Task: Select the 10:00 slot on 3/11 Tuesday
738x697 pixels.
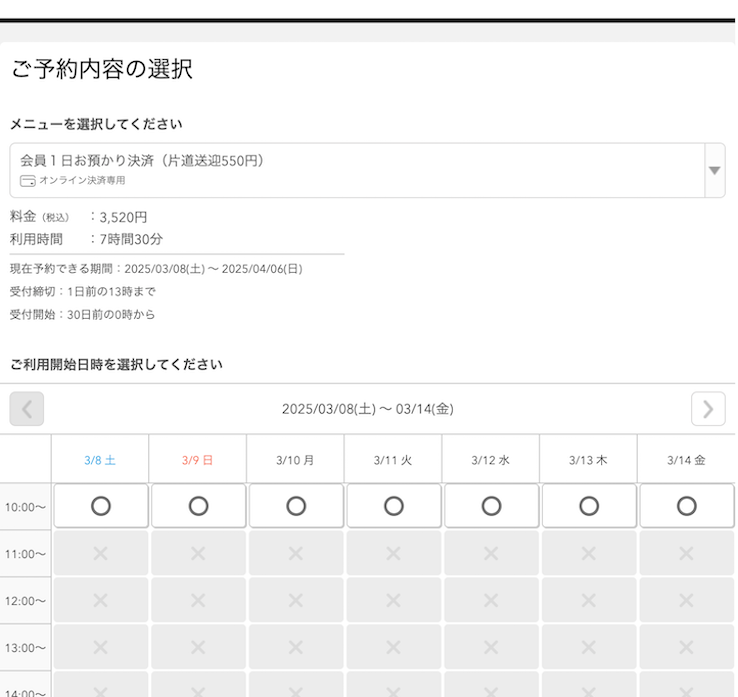Action: tap(394, 506)
